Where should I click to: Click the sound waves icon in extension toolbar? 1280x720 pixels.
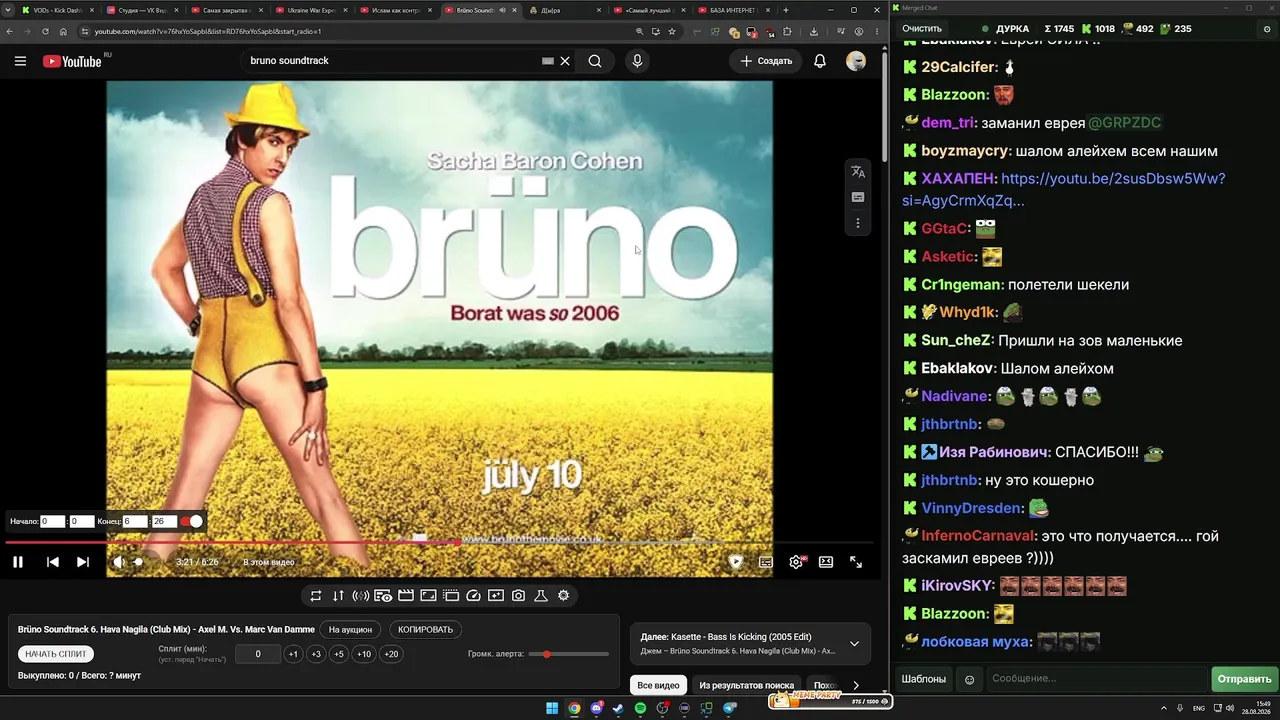click(361, 595)
